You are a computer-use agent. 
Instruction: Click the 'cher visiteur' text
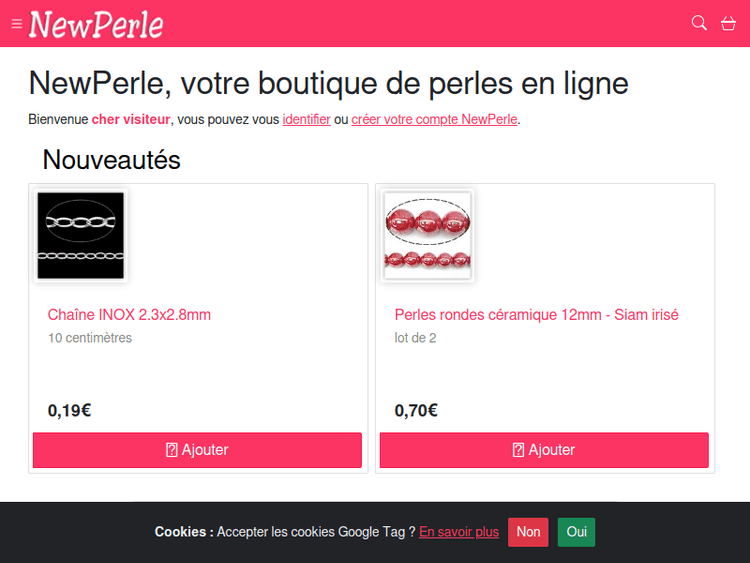point(131,120)
